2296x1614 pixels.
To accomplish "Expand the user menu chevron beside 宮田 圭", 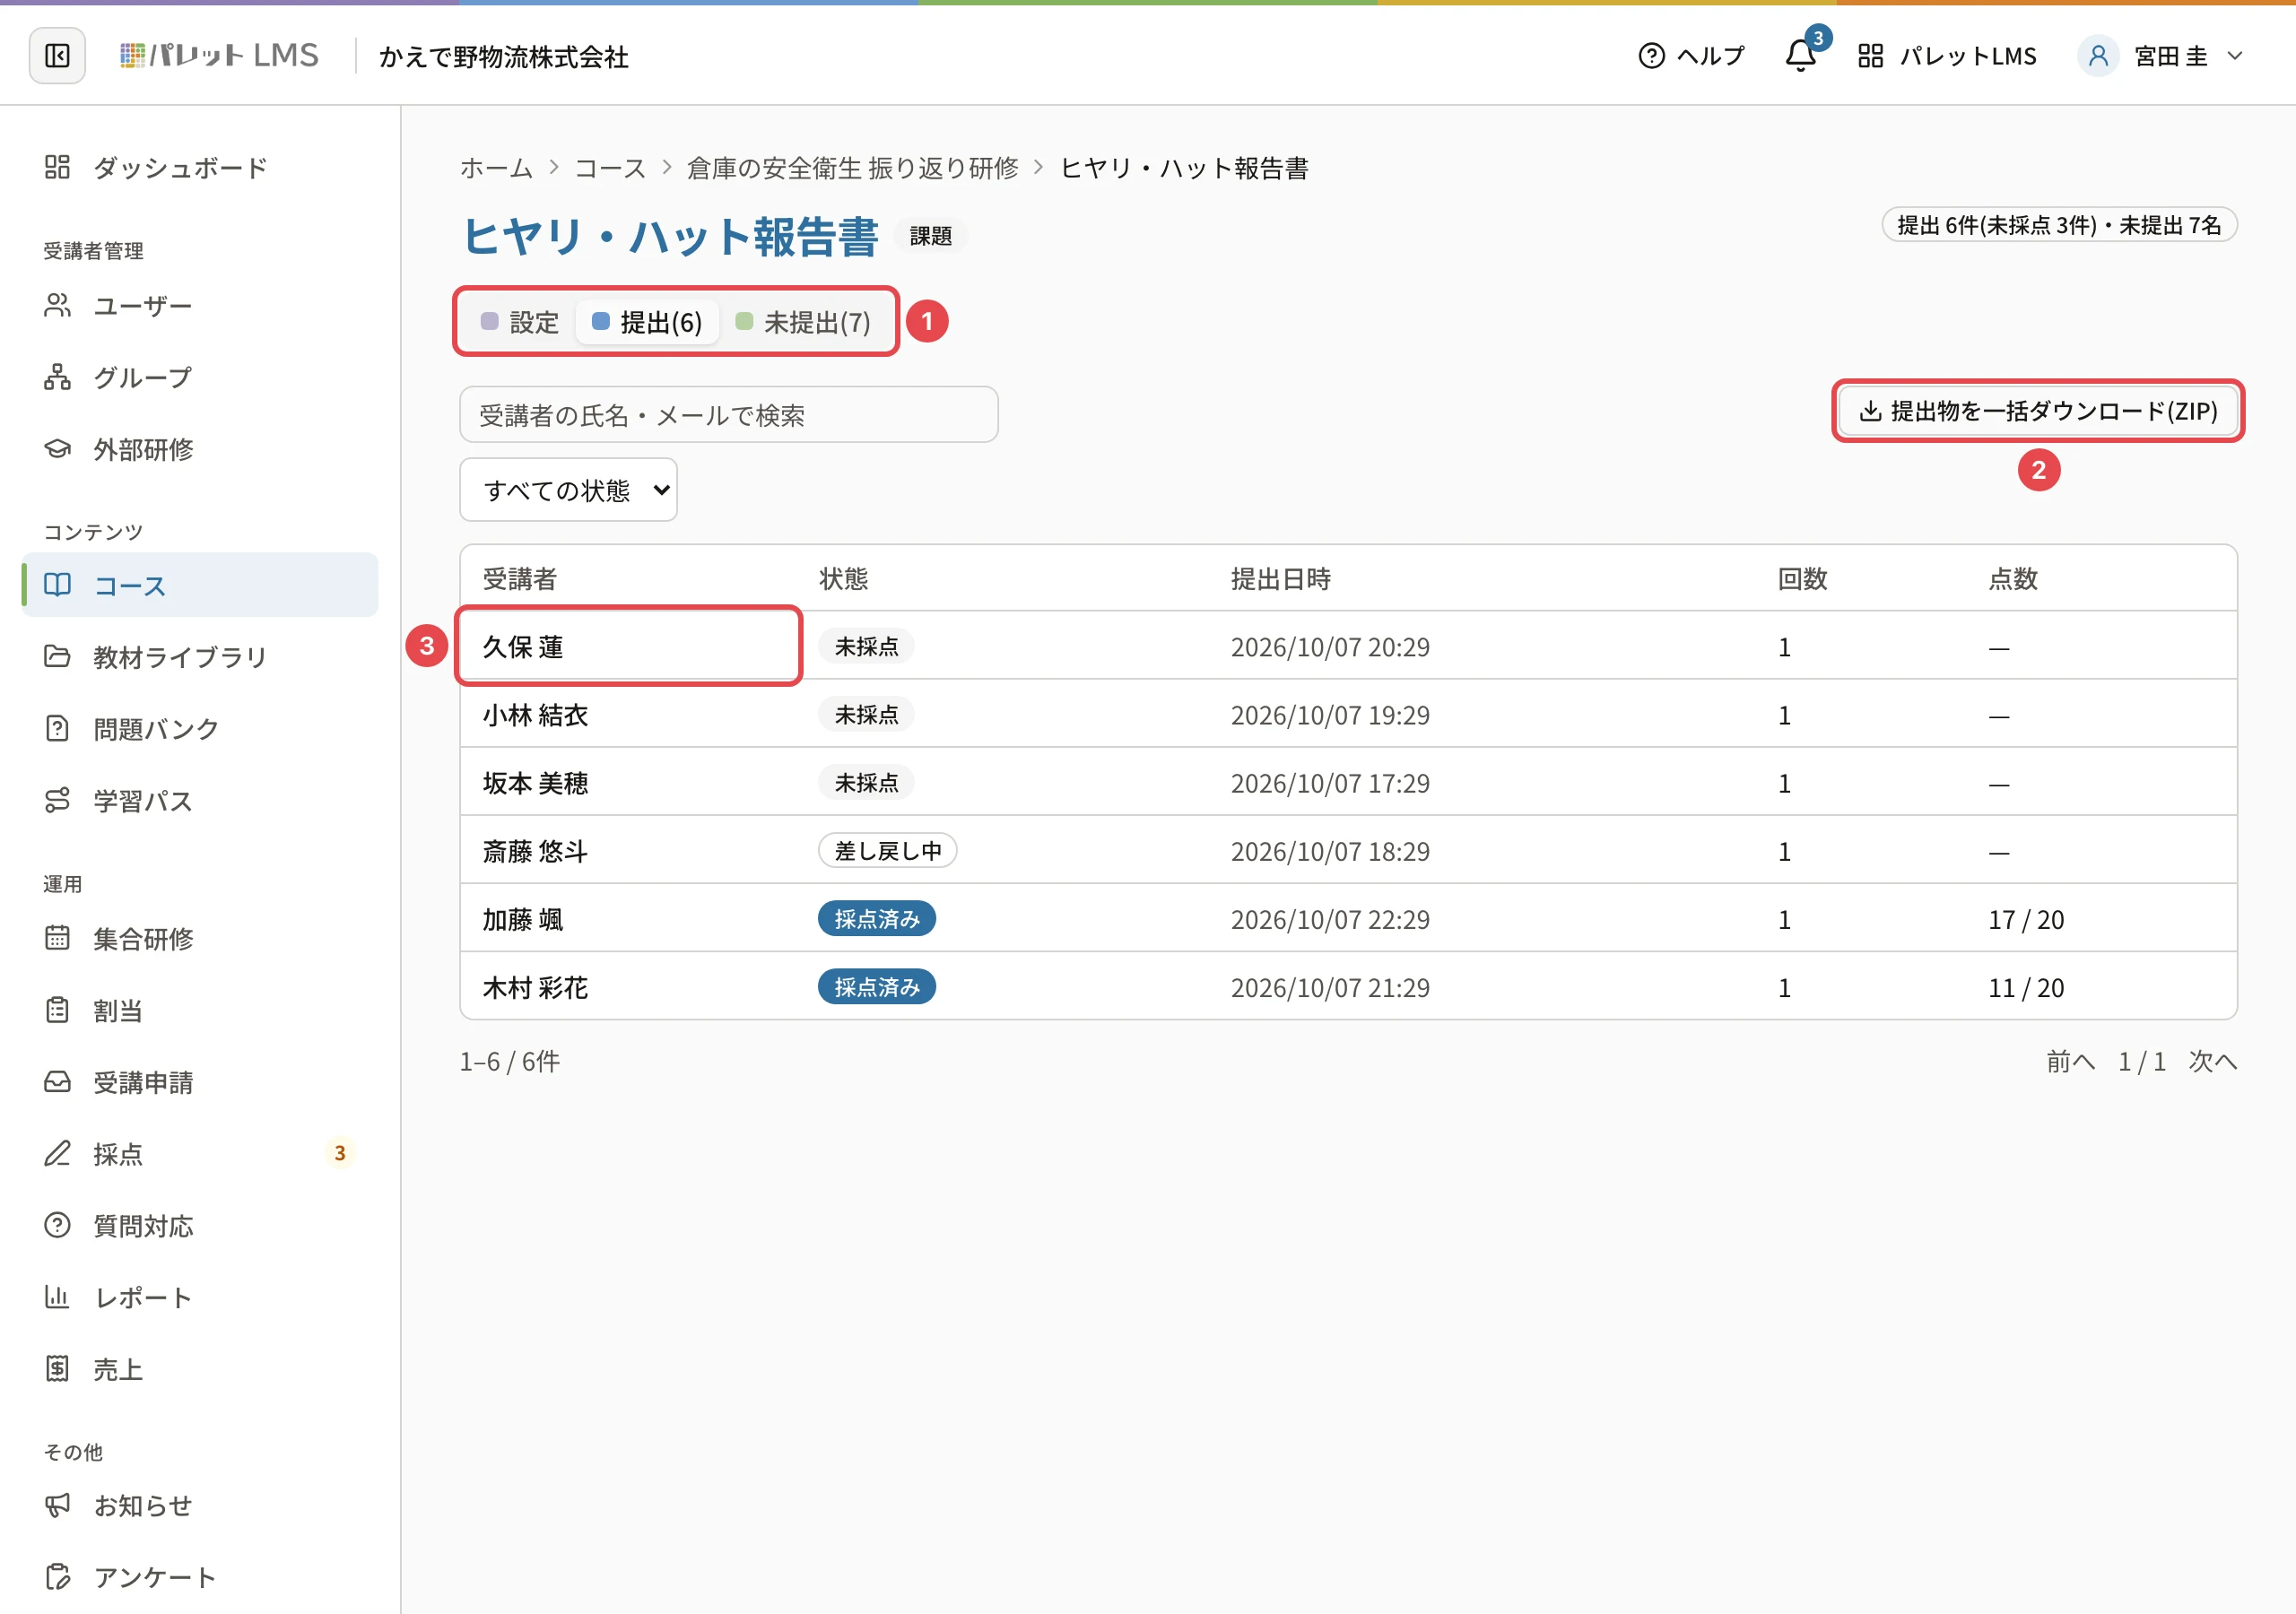I will point(2235,56).
